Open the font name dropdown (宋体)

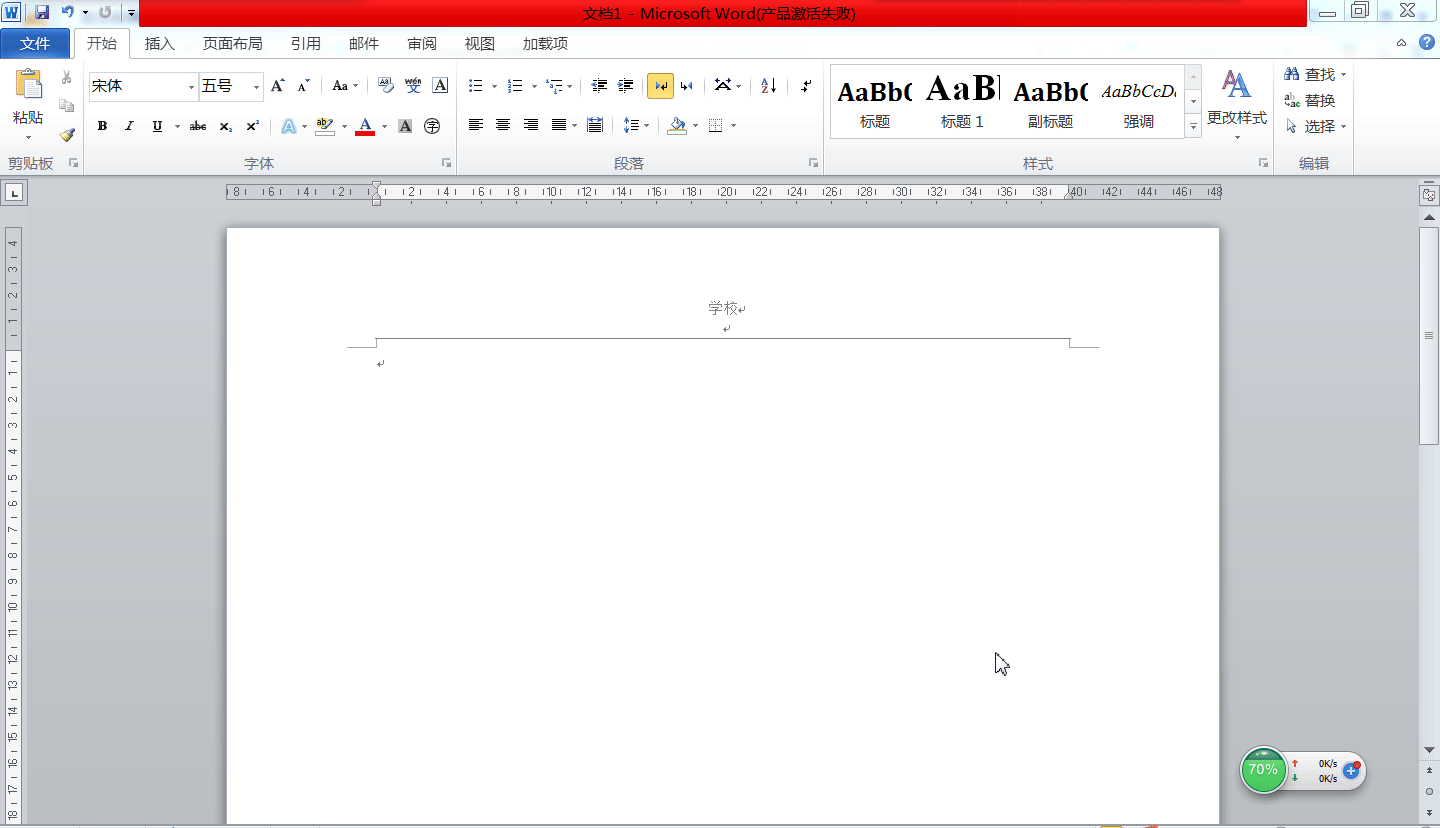[191, 87]
